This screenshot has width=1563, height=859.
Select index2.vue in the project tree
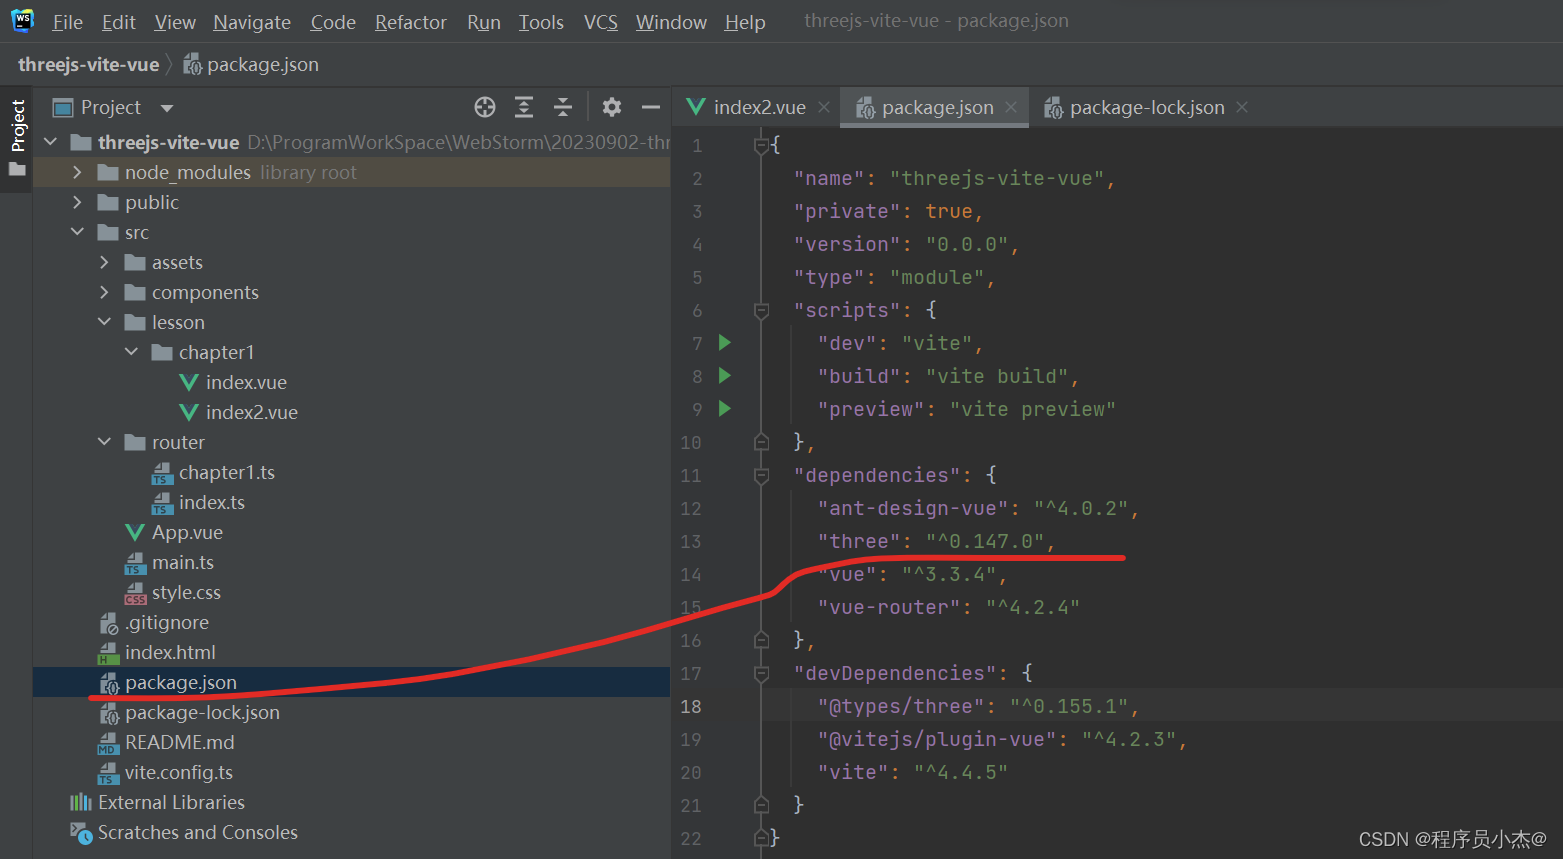tap(251, 412)
